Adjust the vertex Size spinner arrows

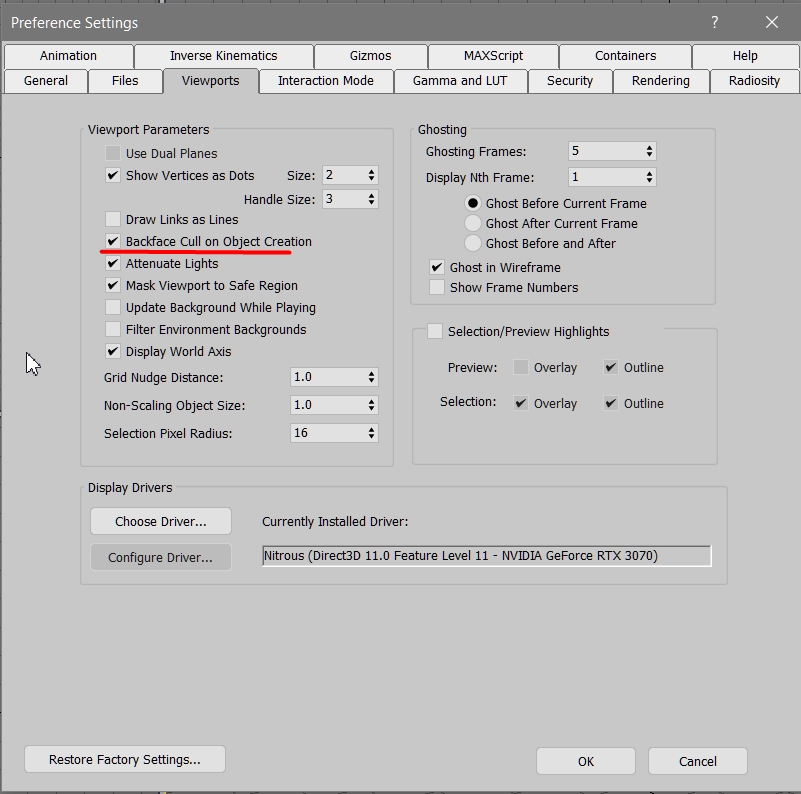coord(371,175)
